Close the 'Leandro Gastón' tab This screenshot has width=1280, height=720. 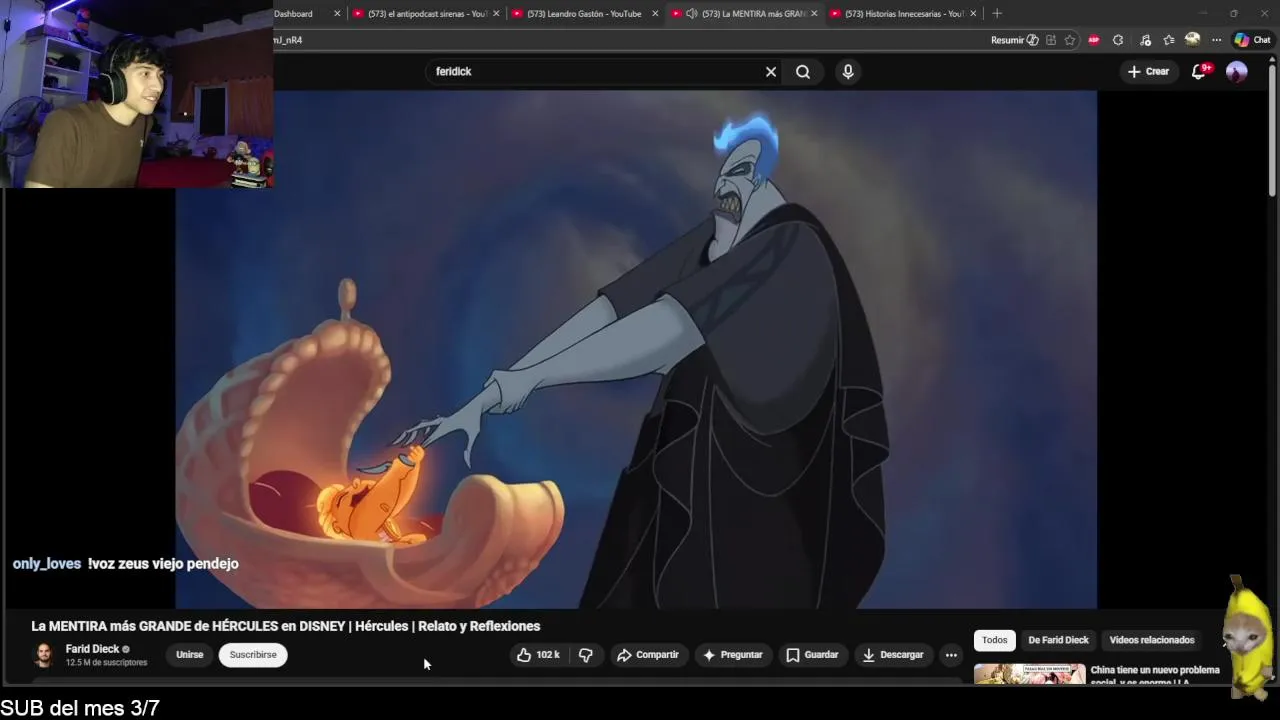click(655, 14)
